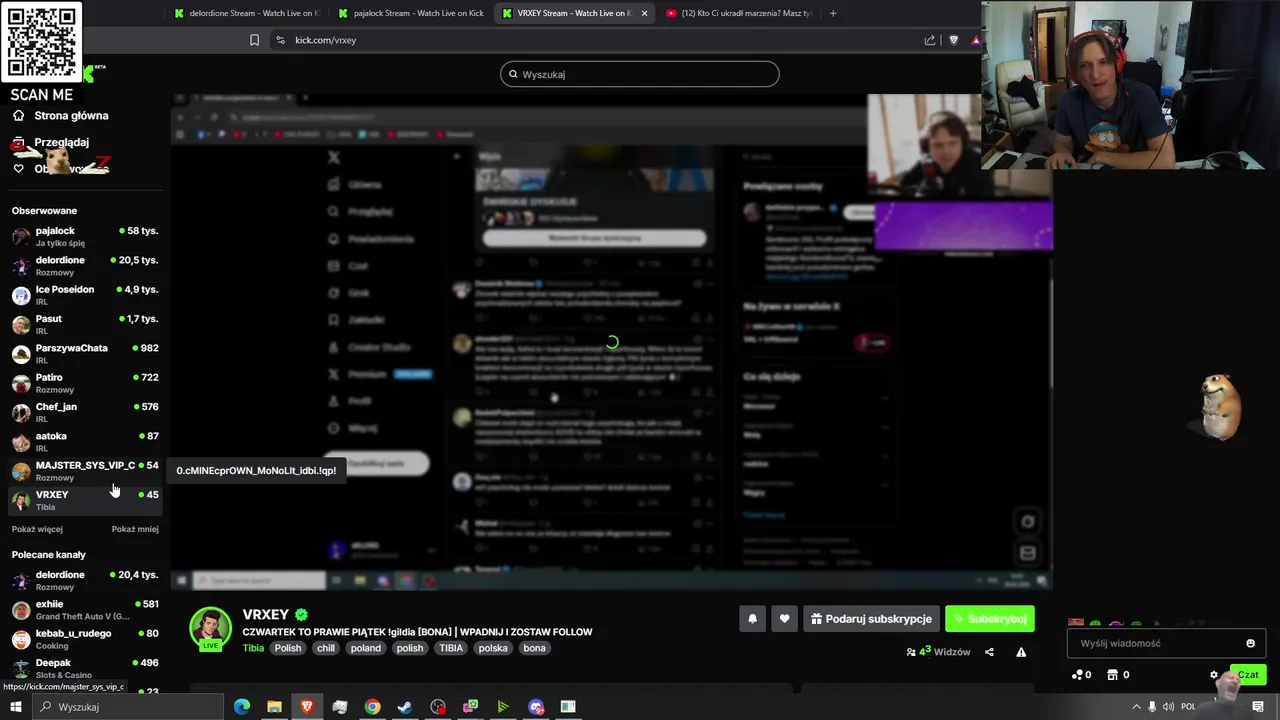Open Ice Poseidon channel in sidebar
Viewport: 1280px width, 720px height.
coord(85,295)
